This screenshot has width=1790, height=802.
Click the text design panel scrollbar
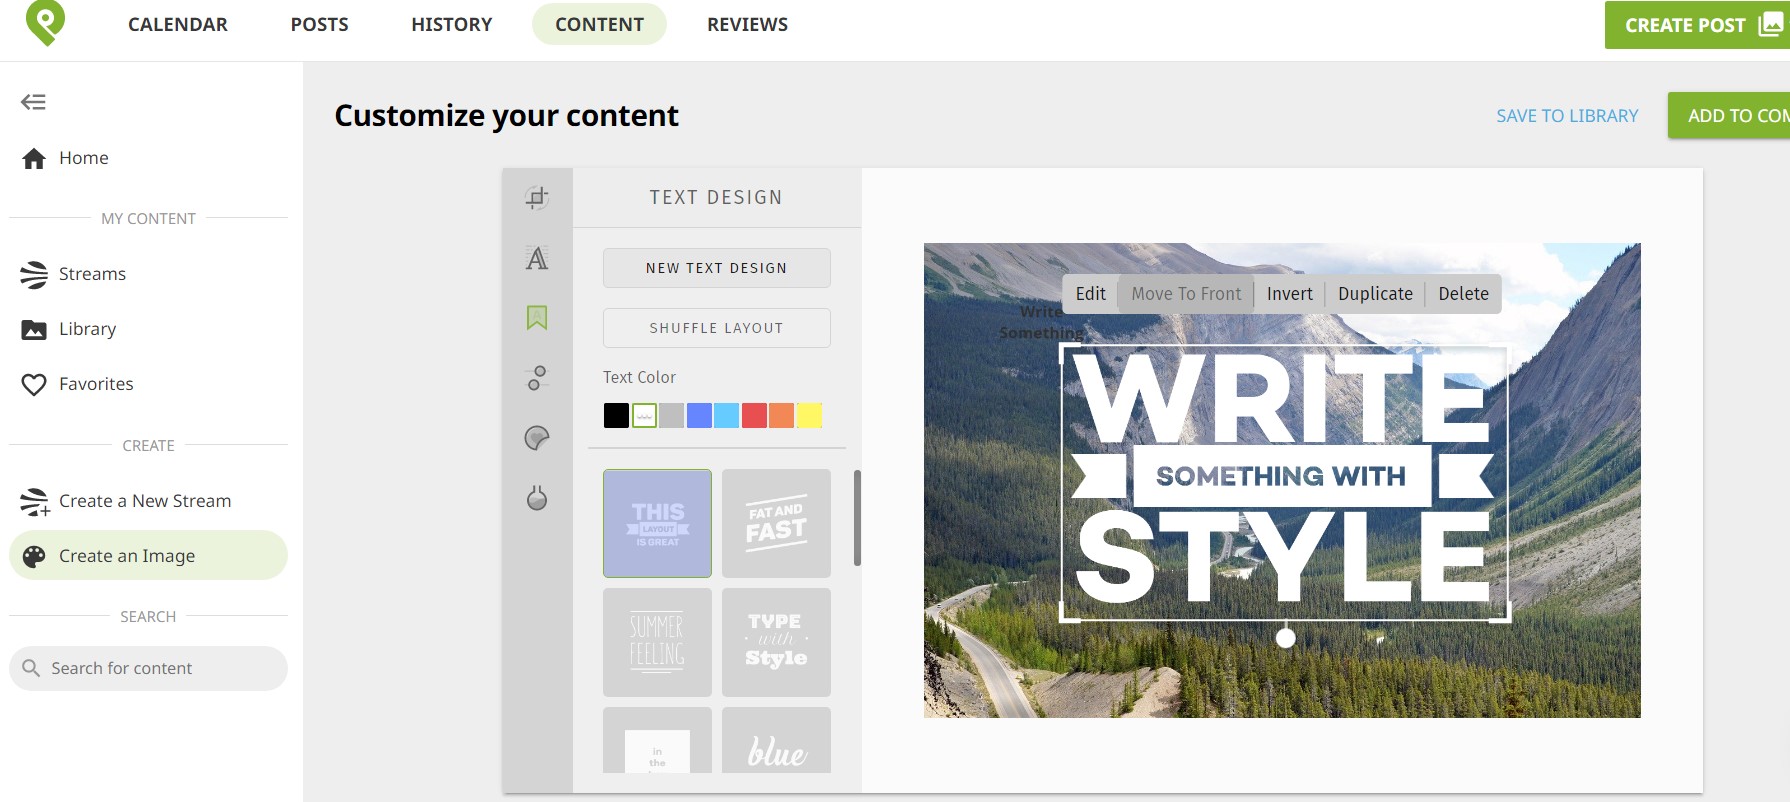857,518
